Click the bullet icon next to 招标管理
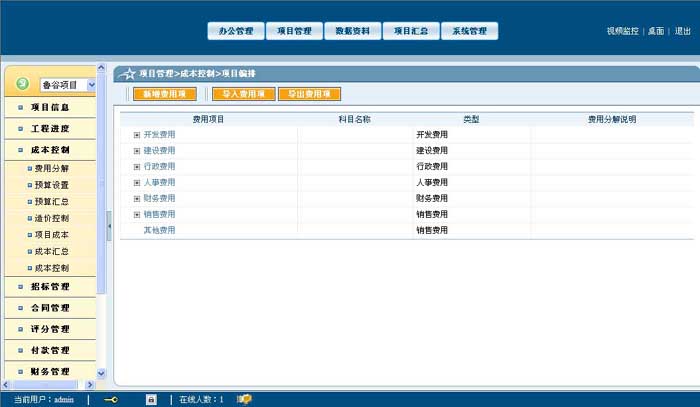Viewport: 700px width, 407px height. tap(20, 287)
